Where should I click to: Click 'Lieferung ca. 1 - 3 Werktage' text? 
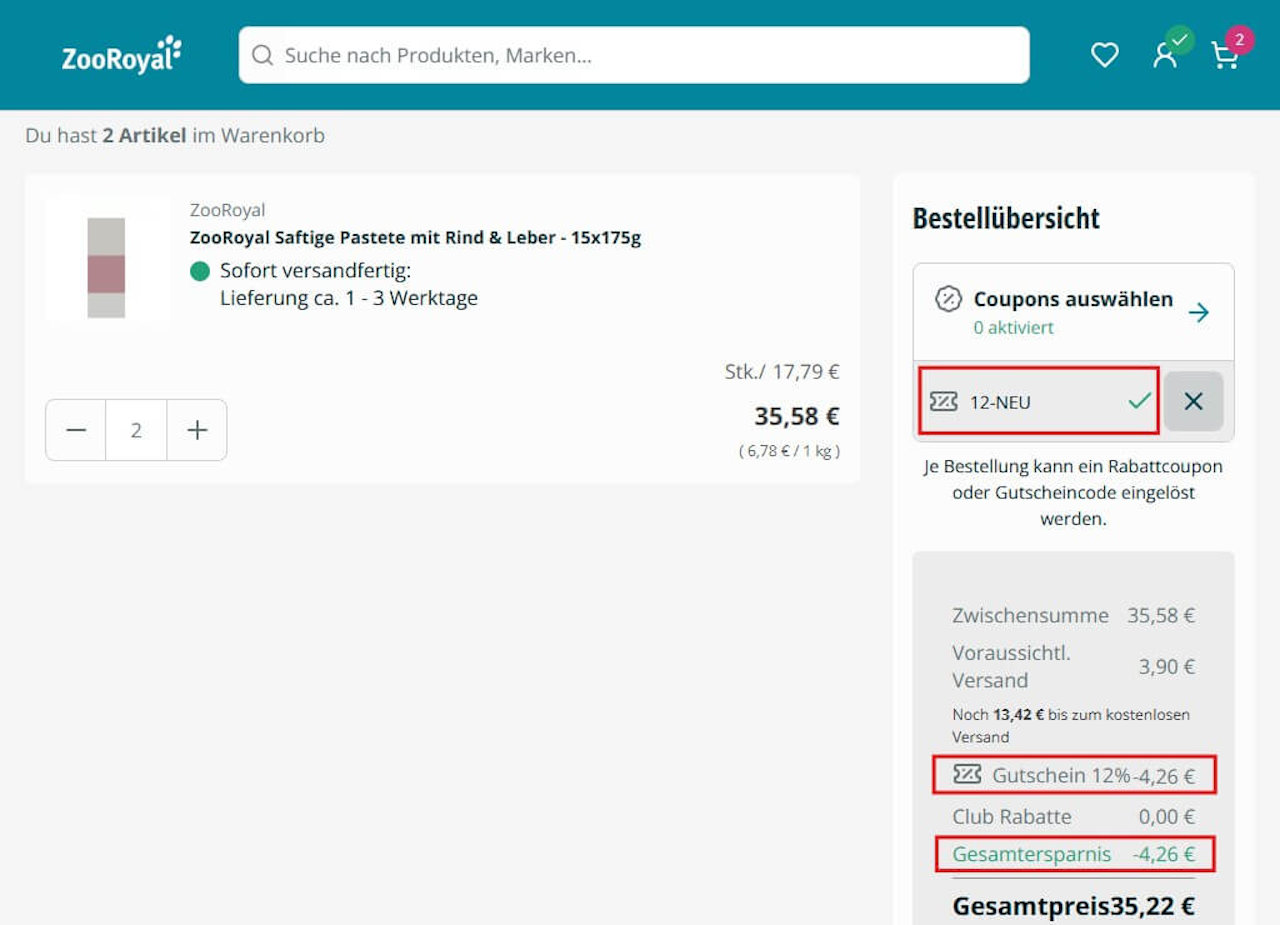point(349,298)
